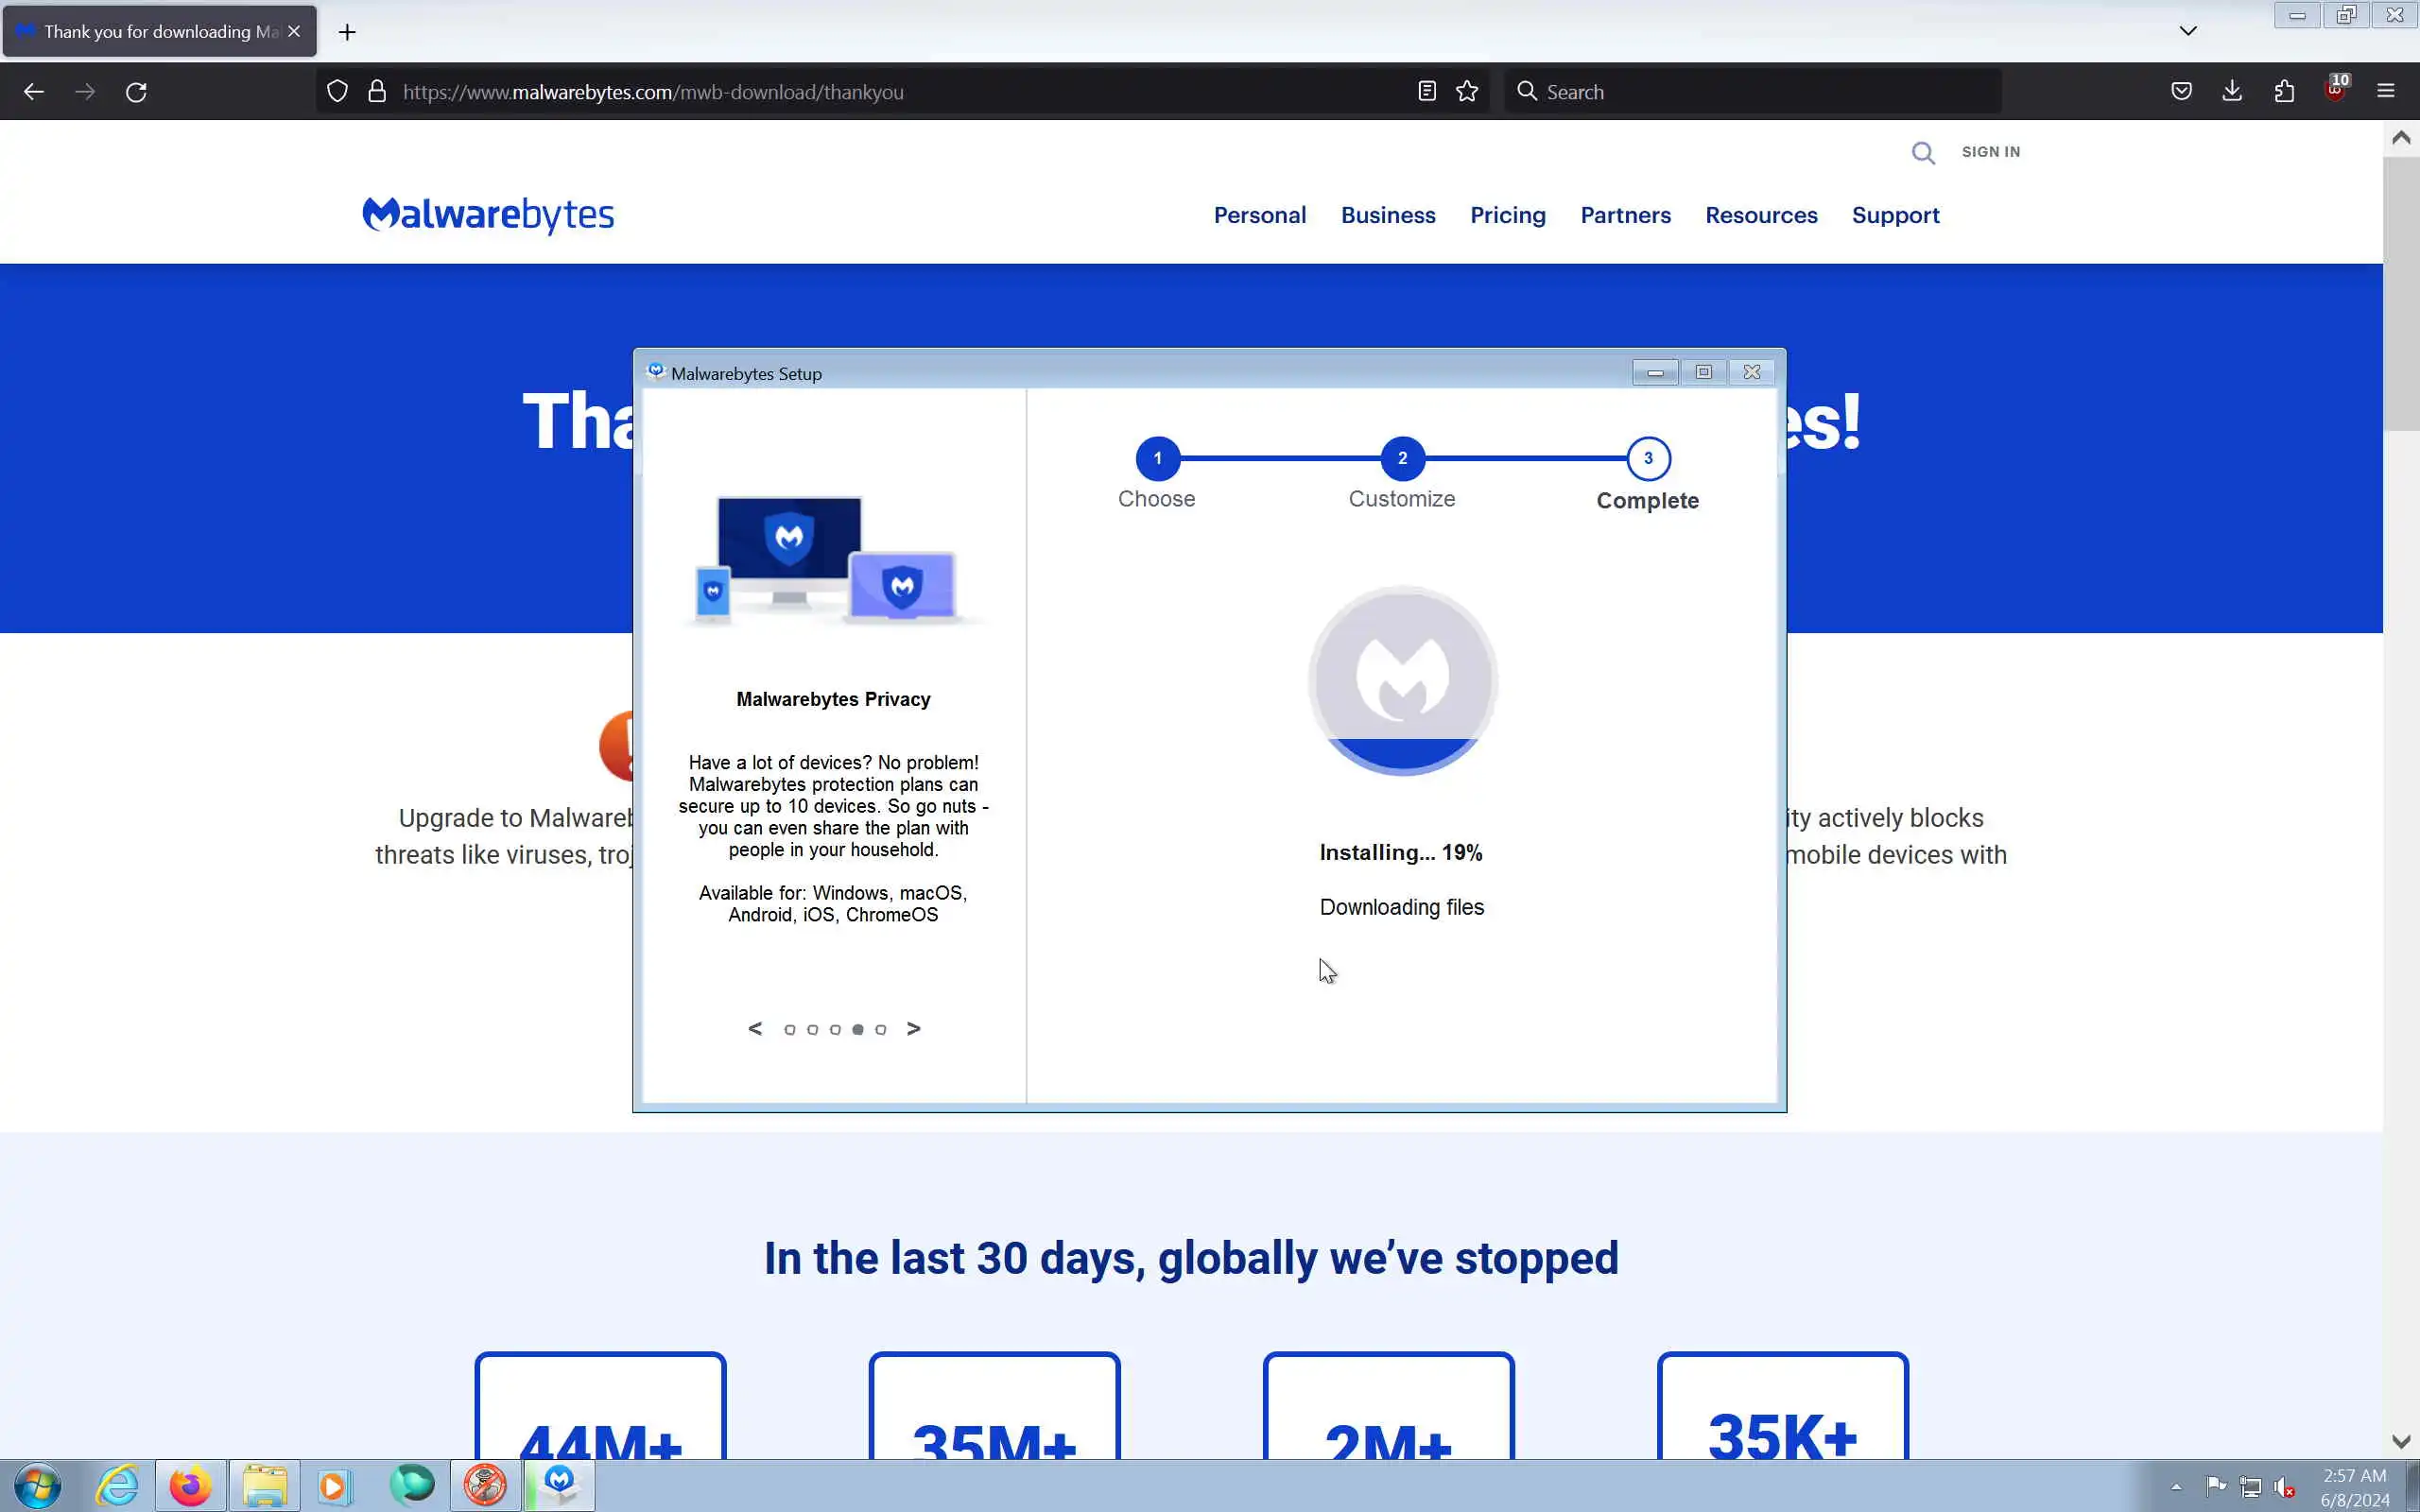Open the Support menu item
This screenshot has height=1512, width=2420.
click(x=1894, y=215)
